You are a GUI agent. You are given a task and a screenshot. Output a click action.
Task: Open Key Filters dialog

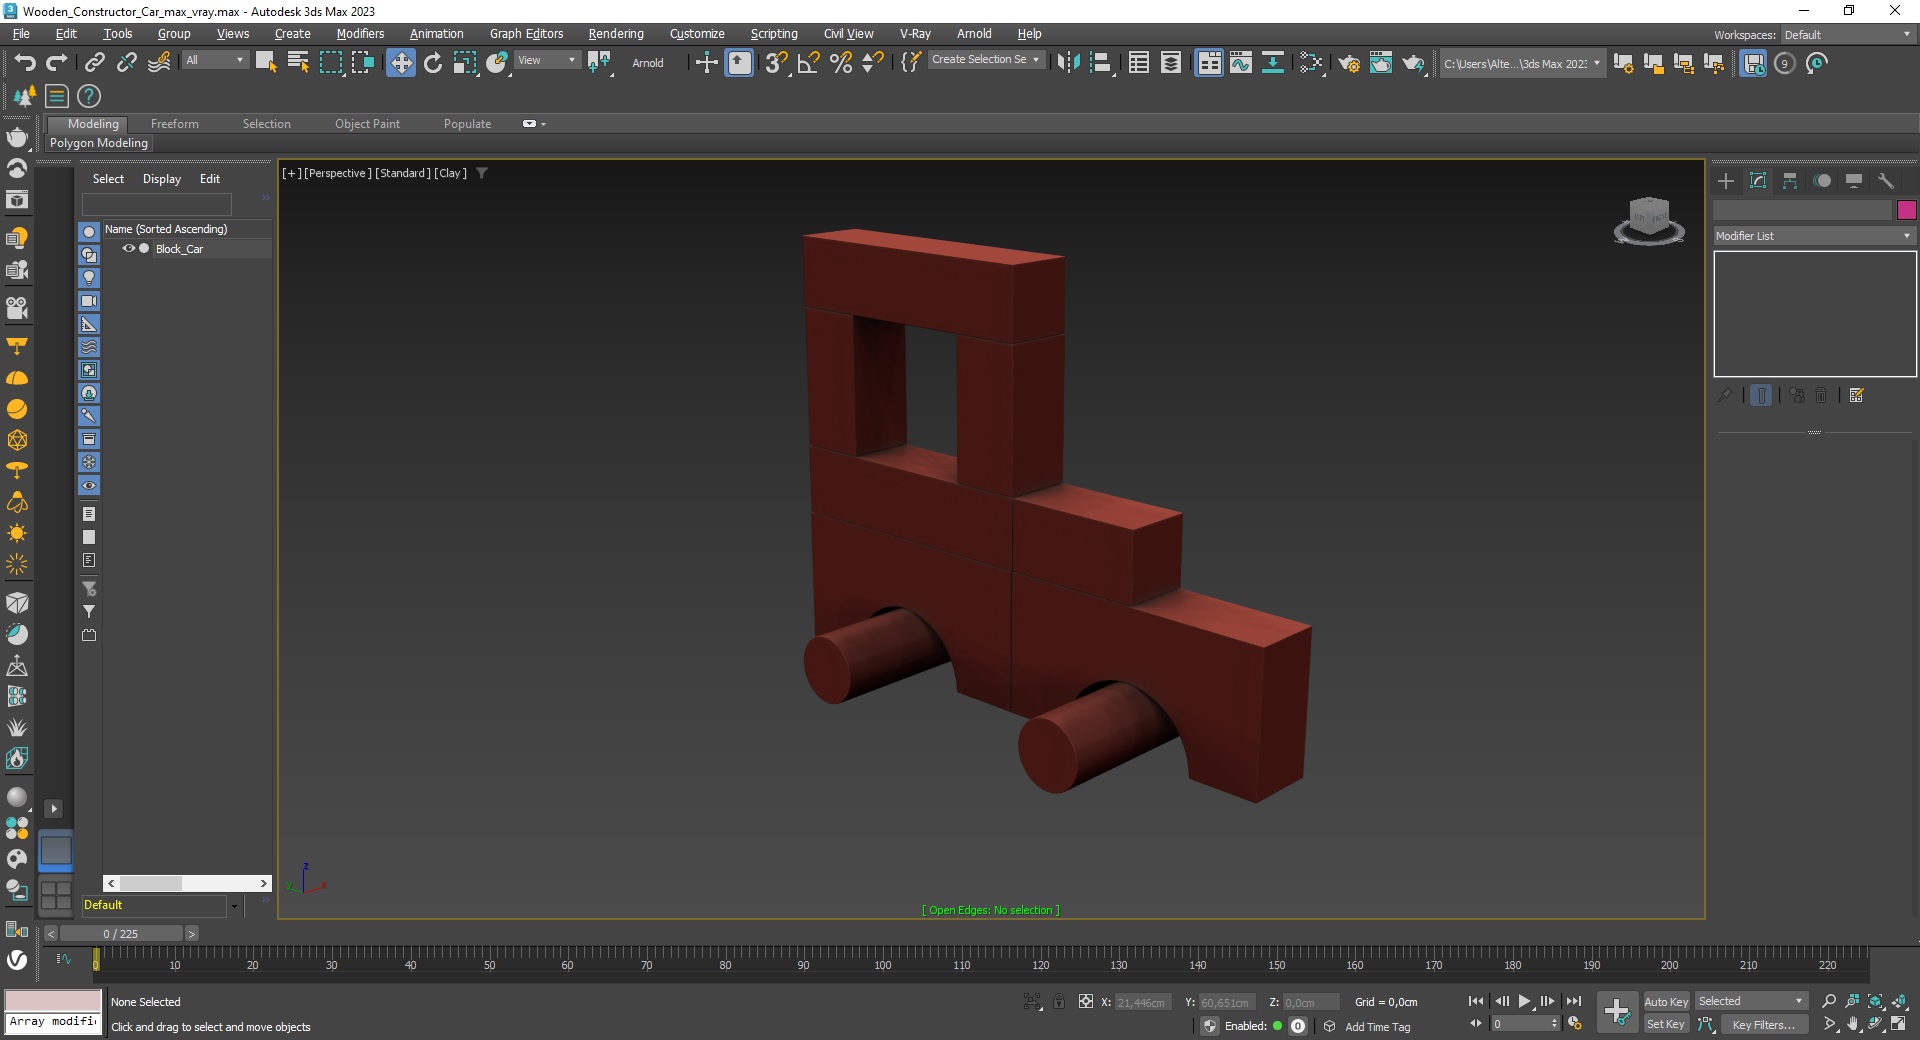pyautogui.click(x=1763, y=1024)
